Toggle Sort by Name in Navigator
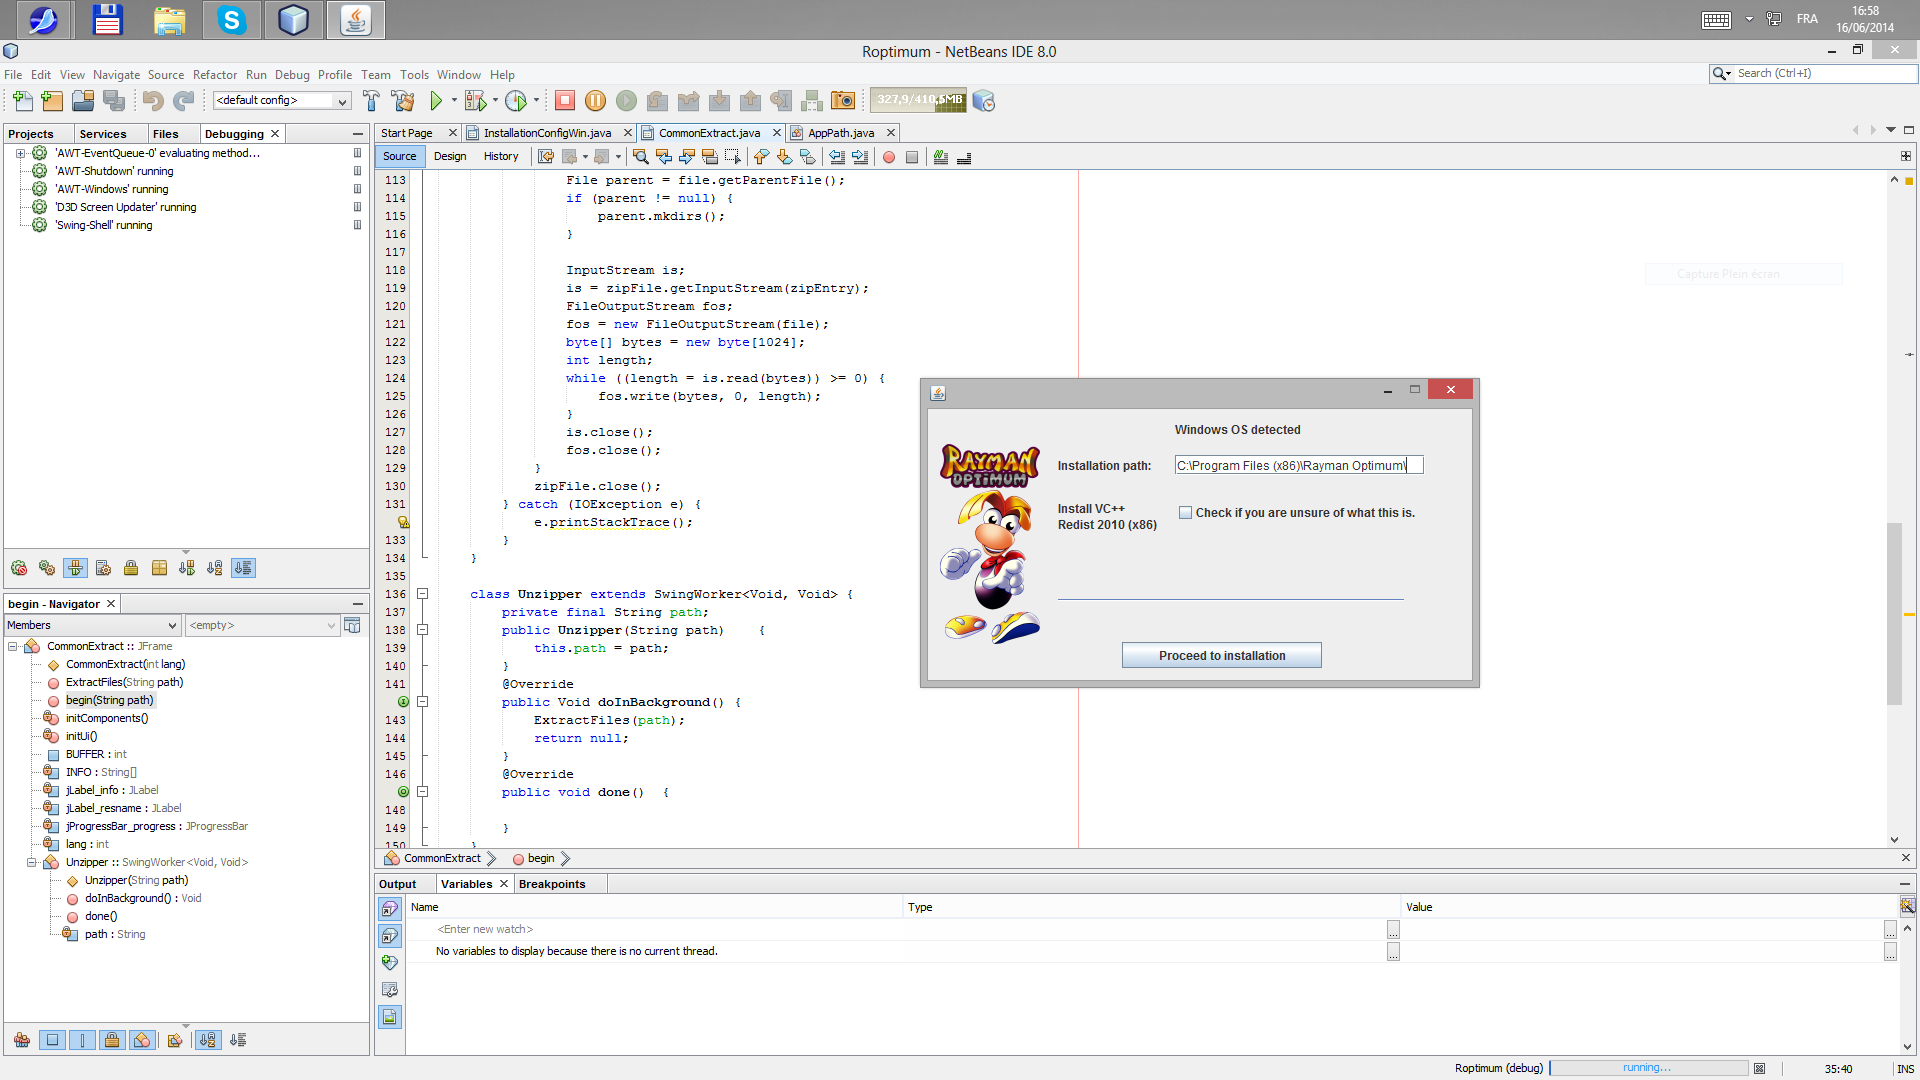 pos(207,1040)
